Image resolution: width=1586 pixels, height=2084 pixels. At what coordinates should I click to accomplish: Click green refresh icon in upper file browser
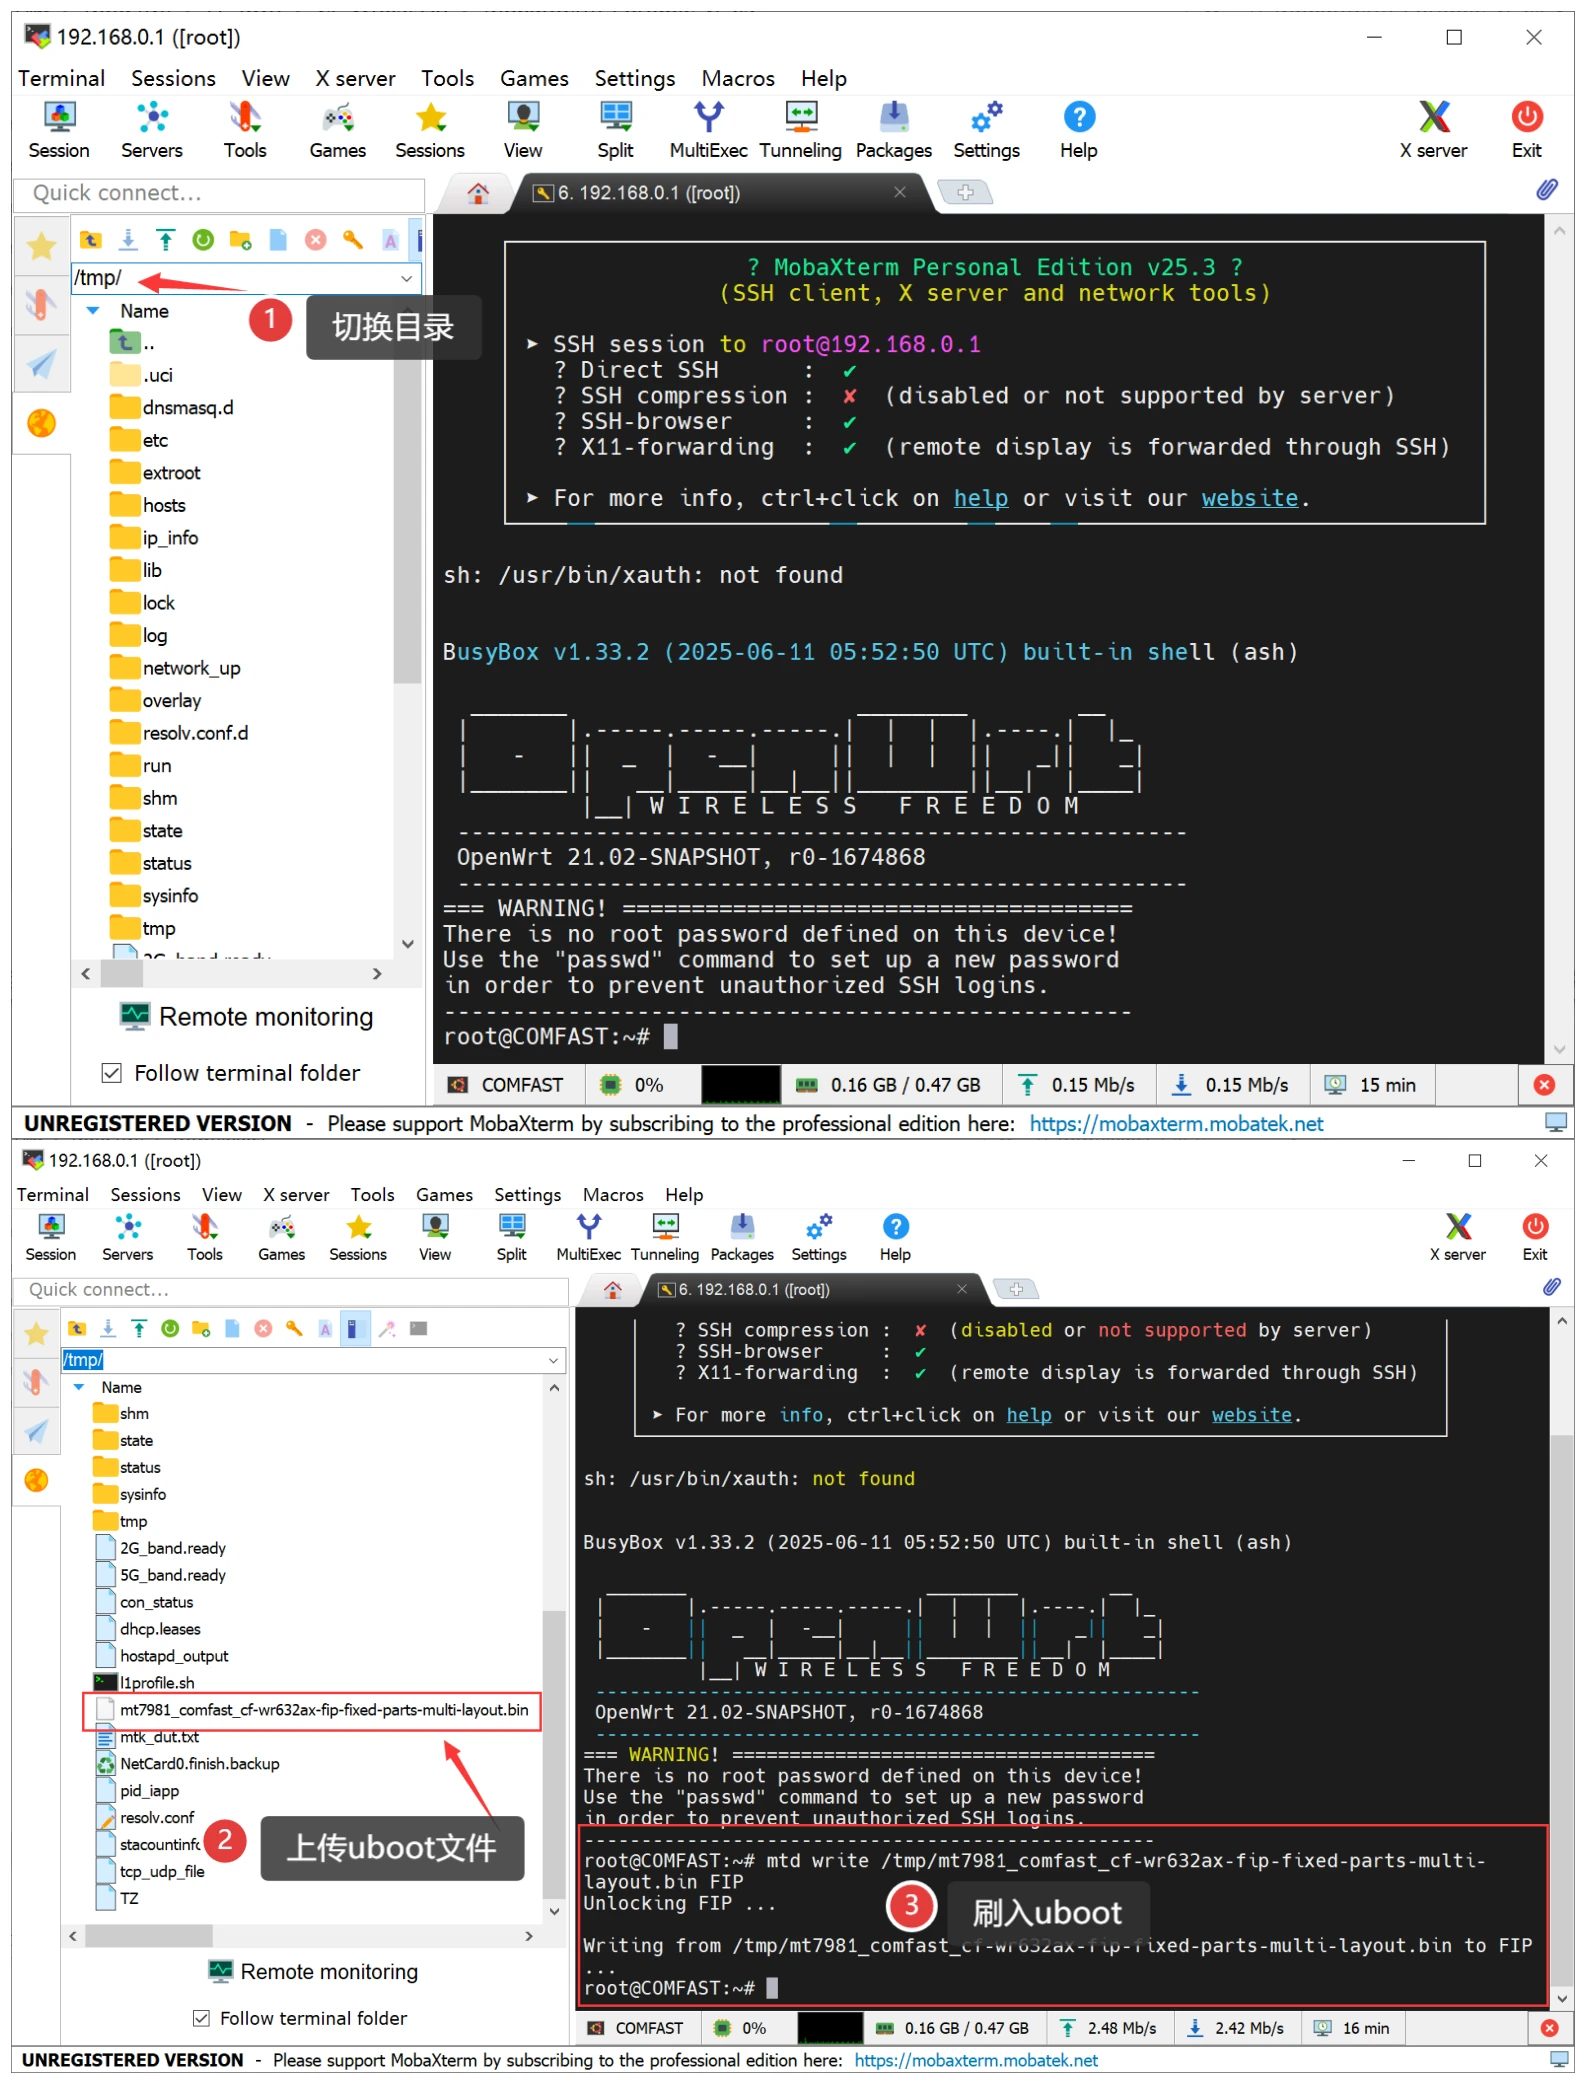click(203, 240)
